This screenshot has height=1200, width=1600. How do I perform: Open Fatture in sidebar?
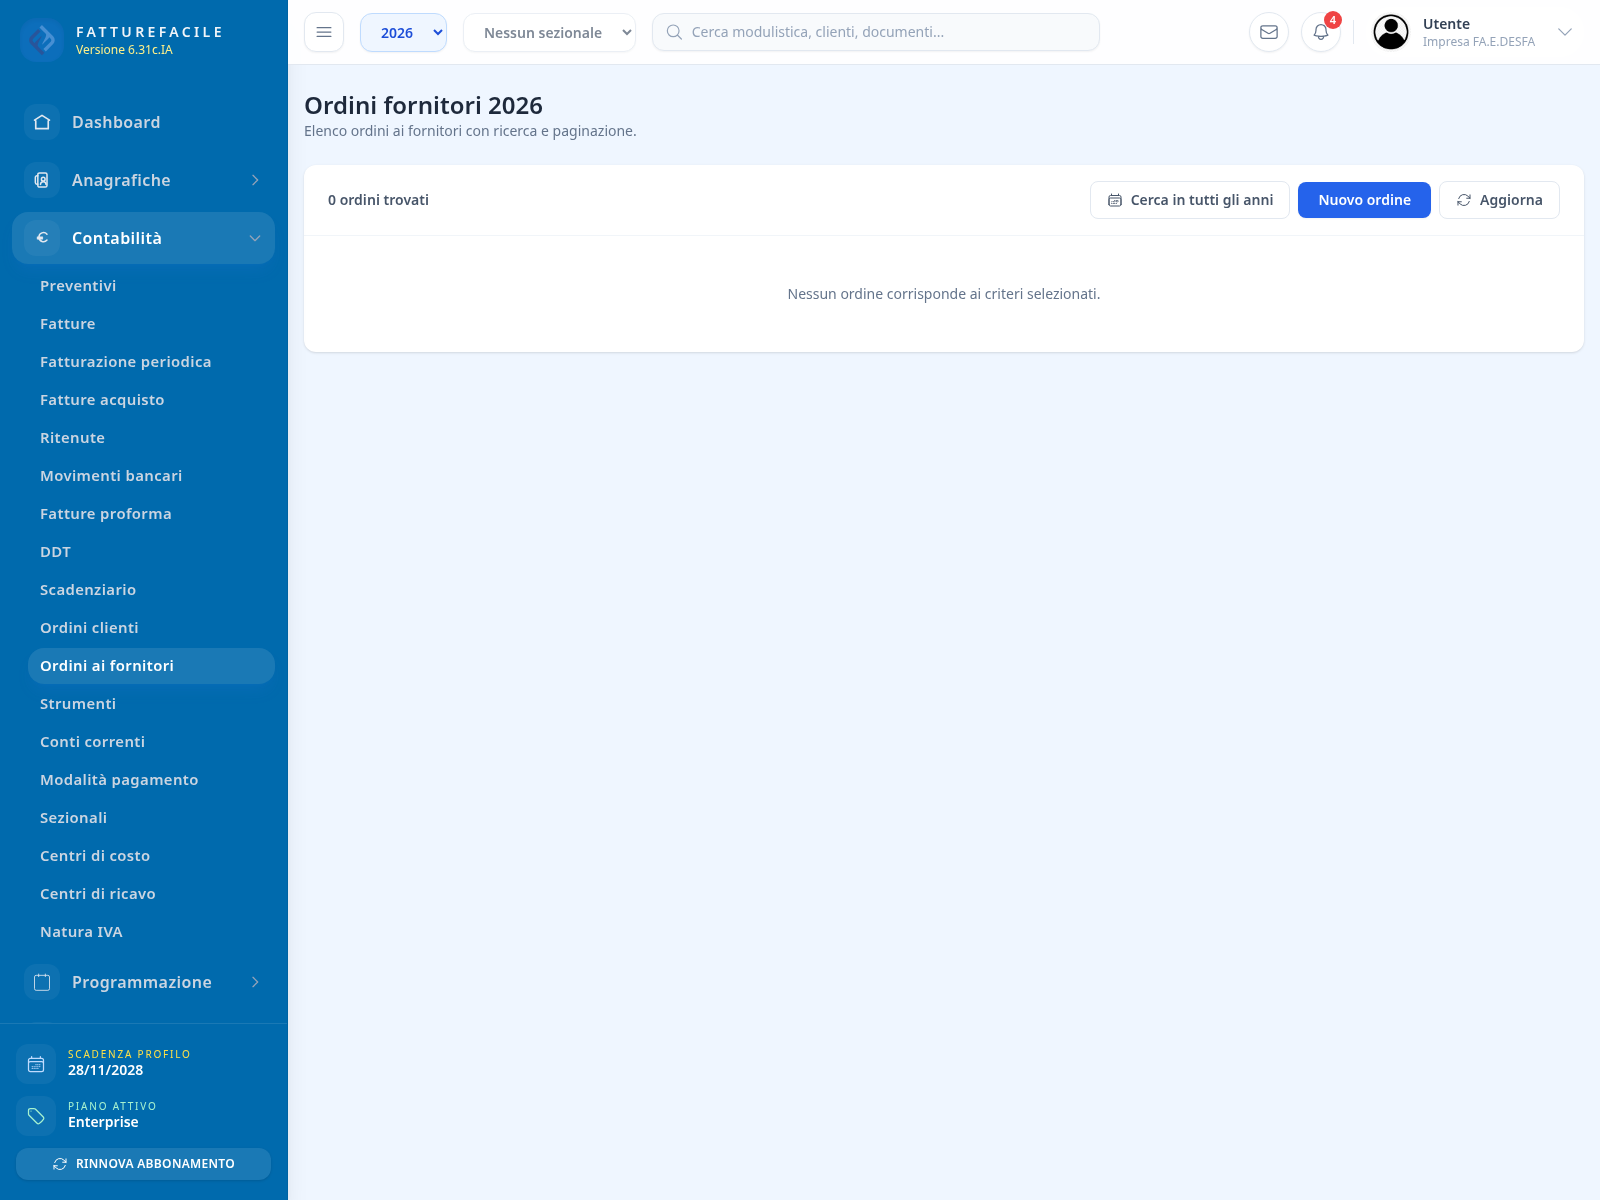click(151, 324)
